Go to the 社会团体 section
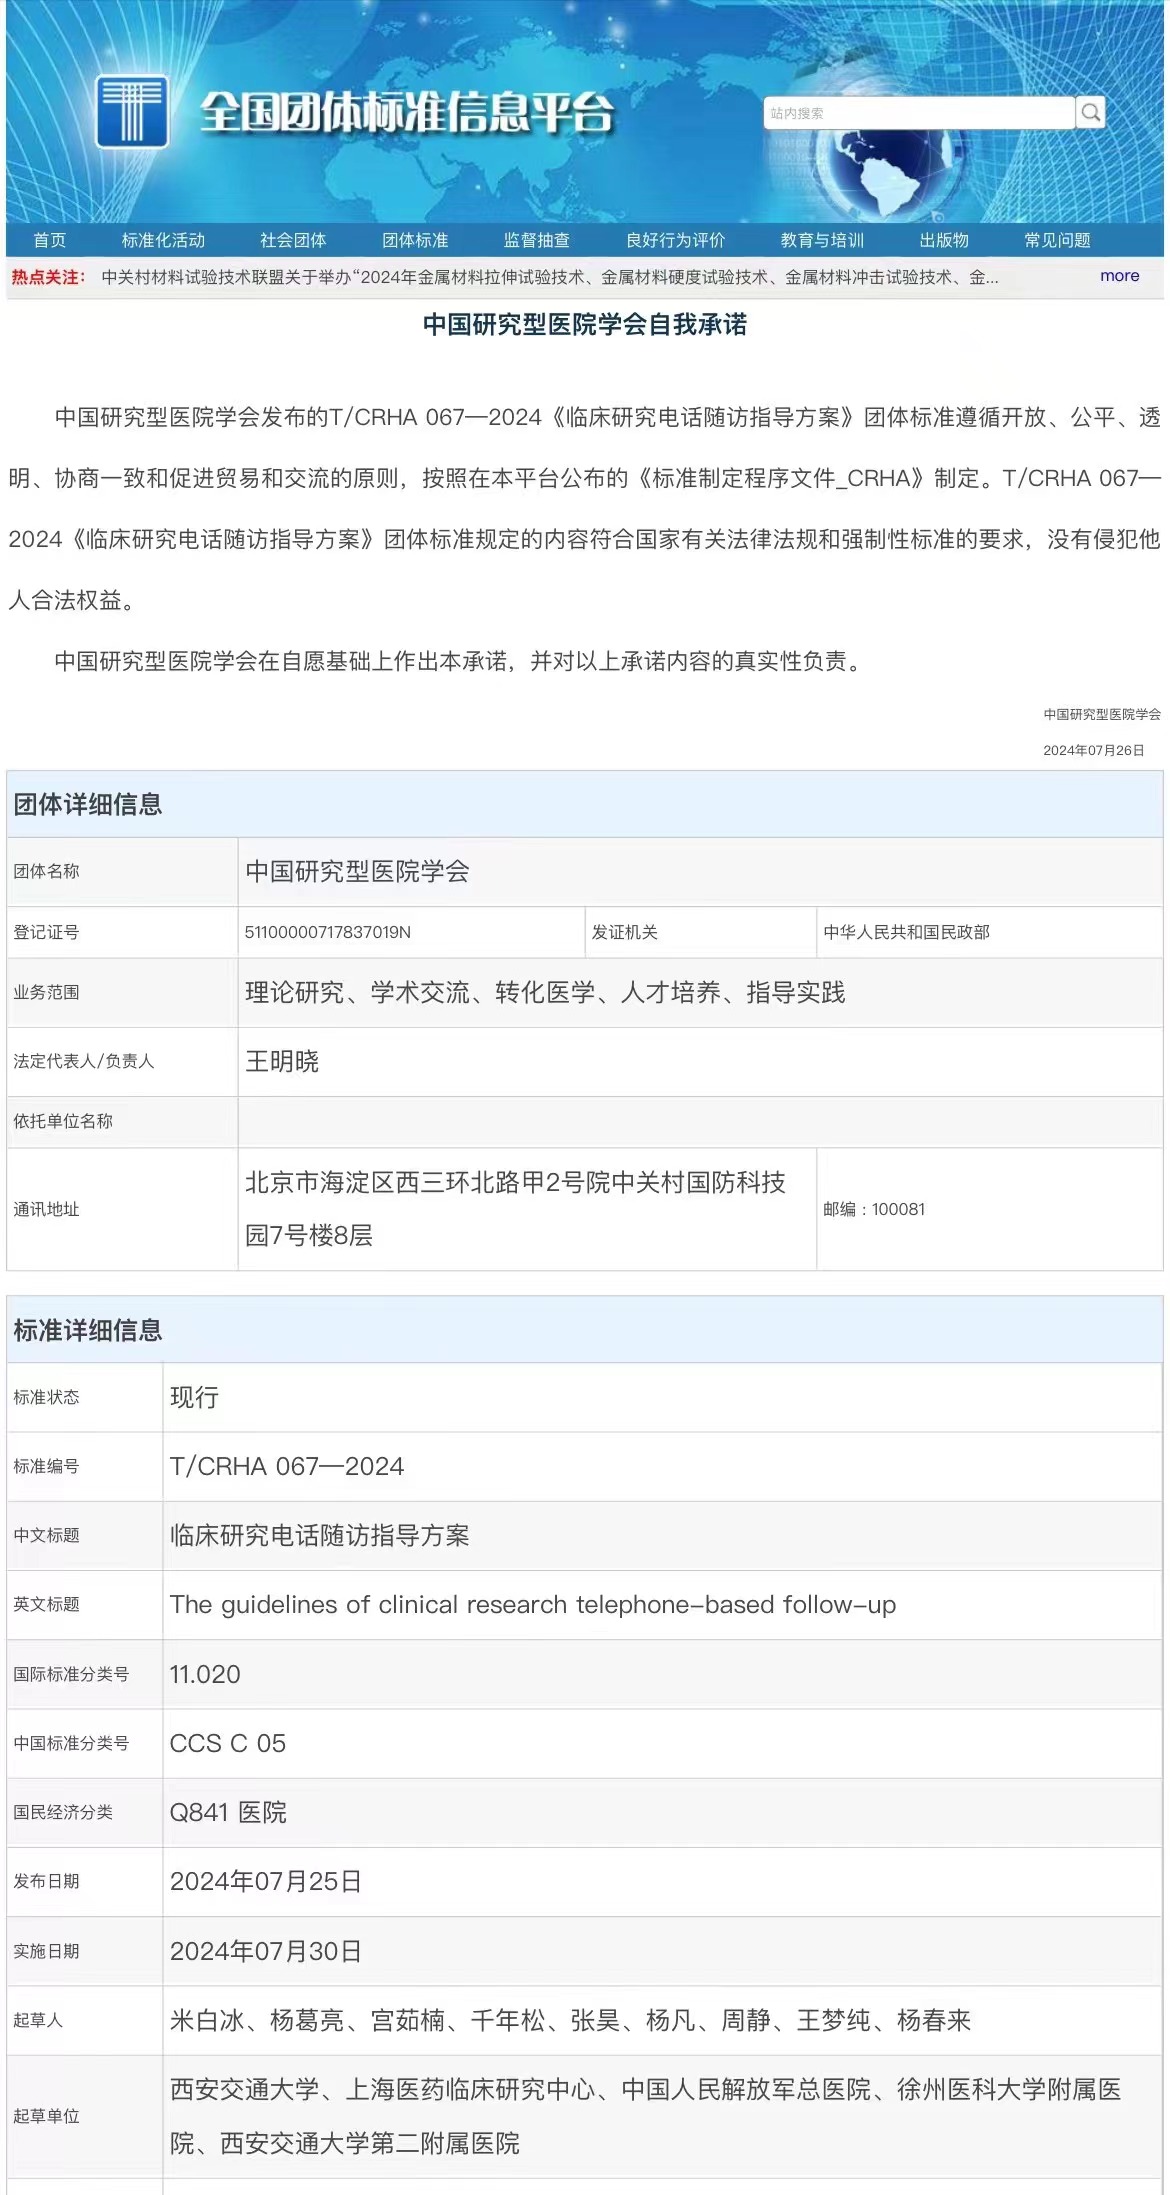Image resolution: width=1170 pixels, height=2195 pixels. [x=293, y=240]
